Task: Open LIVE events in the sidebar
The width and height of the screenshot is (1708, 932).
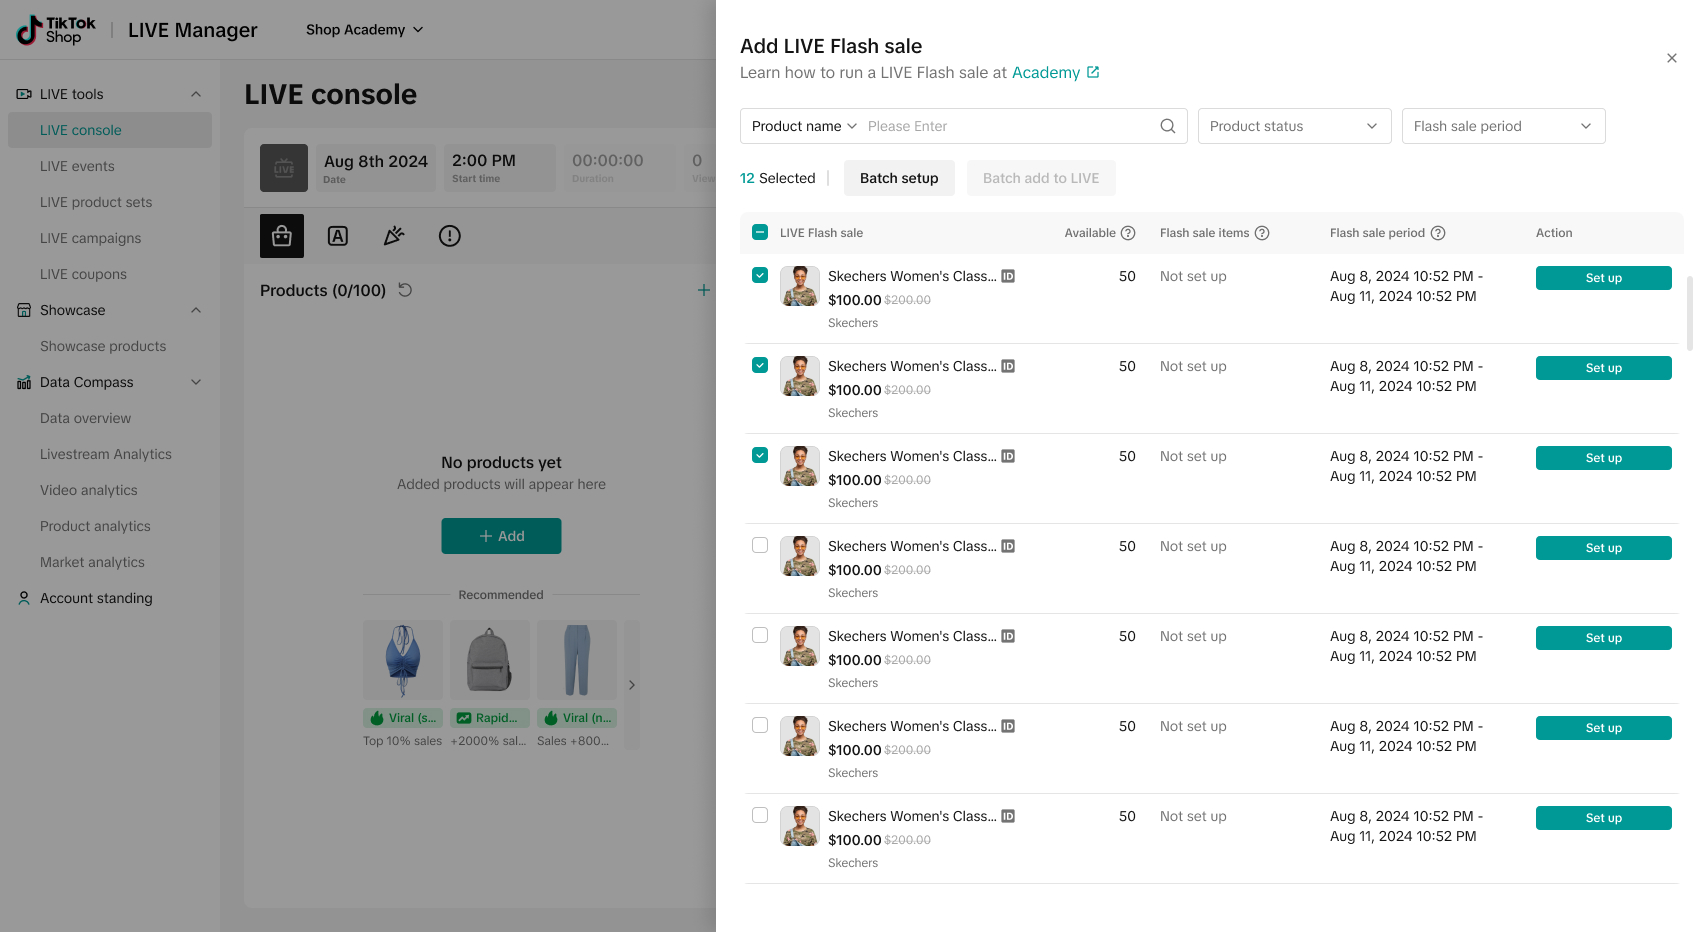Action: pos(77,166)
